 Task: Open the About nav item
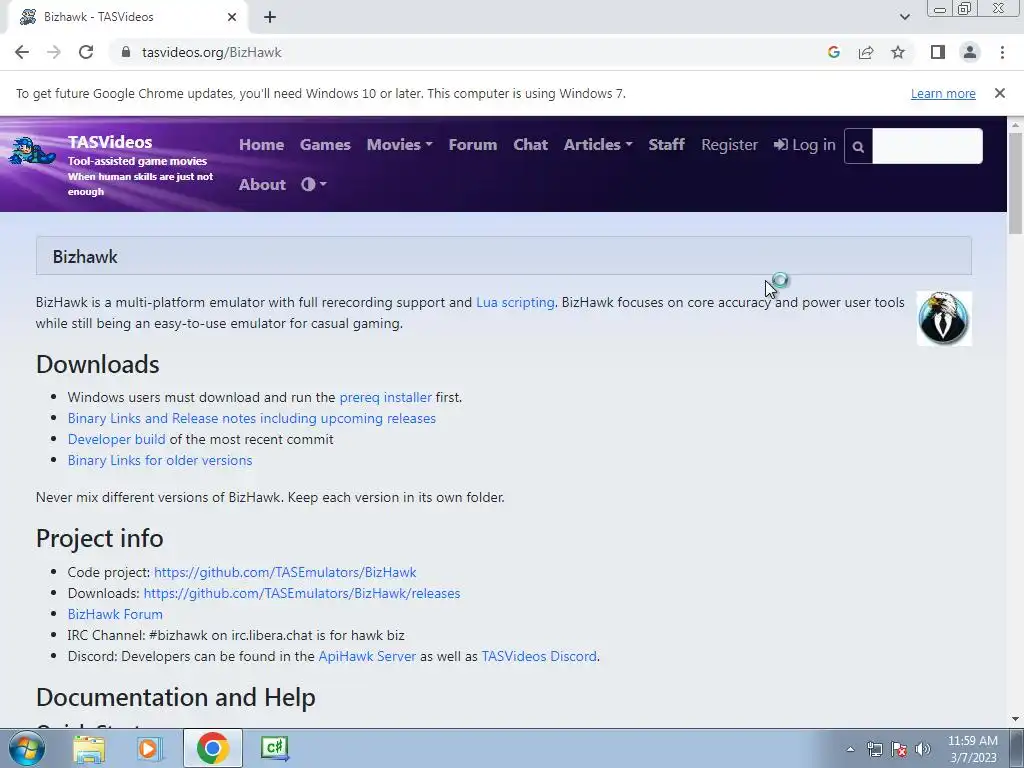point(262,185)
